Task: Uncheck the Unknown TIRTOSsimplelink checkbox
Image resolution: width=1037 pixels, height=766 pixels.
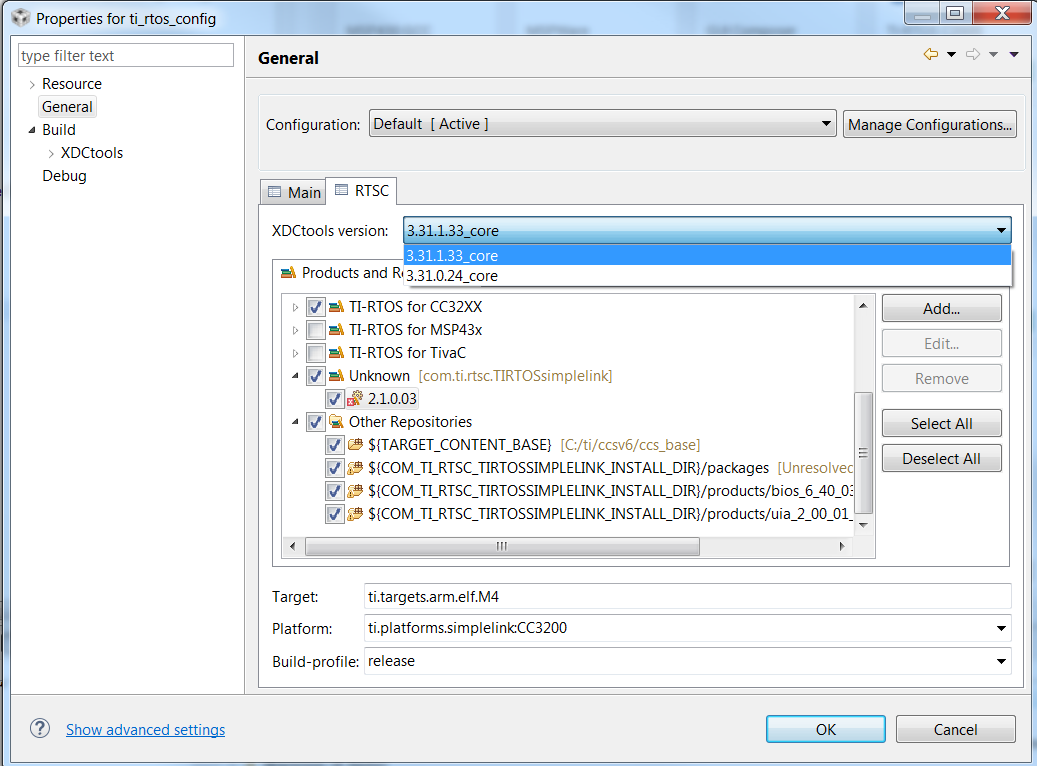Action: [x=315, y=376]
